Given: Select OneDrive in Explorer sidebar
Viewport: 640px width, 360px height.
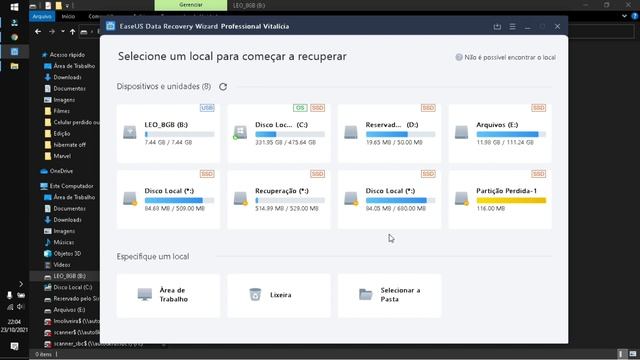Looking at the screenshot, I should click(57, 171).
